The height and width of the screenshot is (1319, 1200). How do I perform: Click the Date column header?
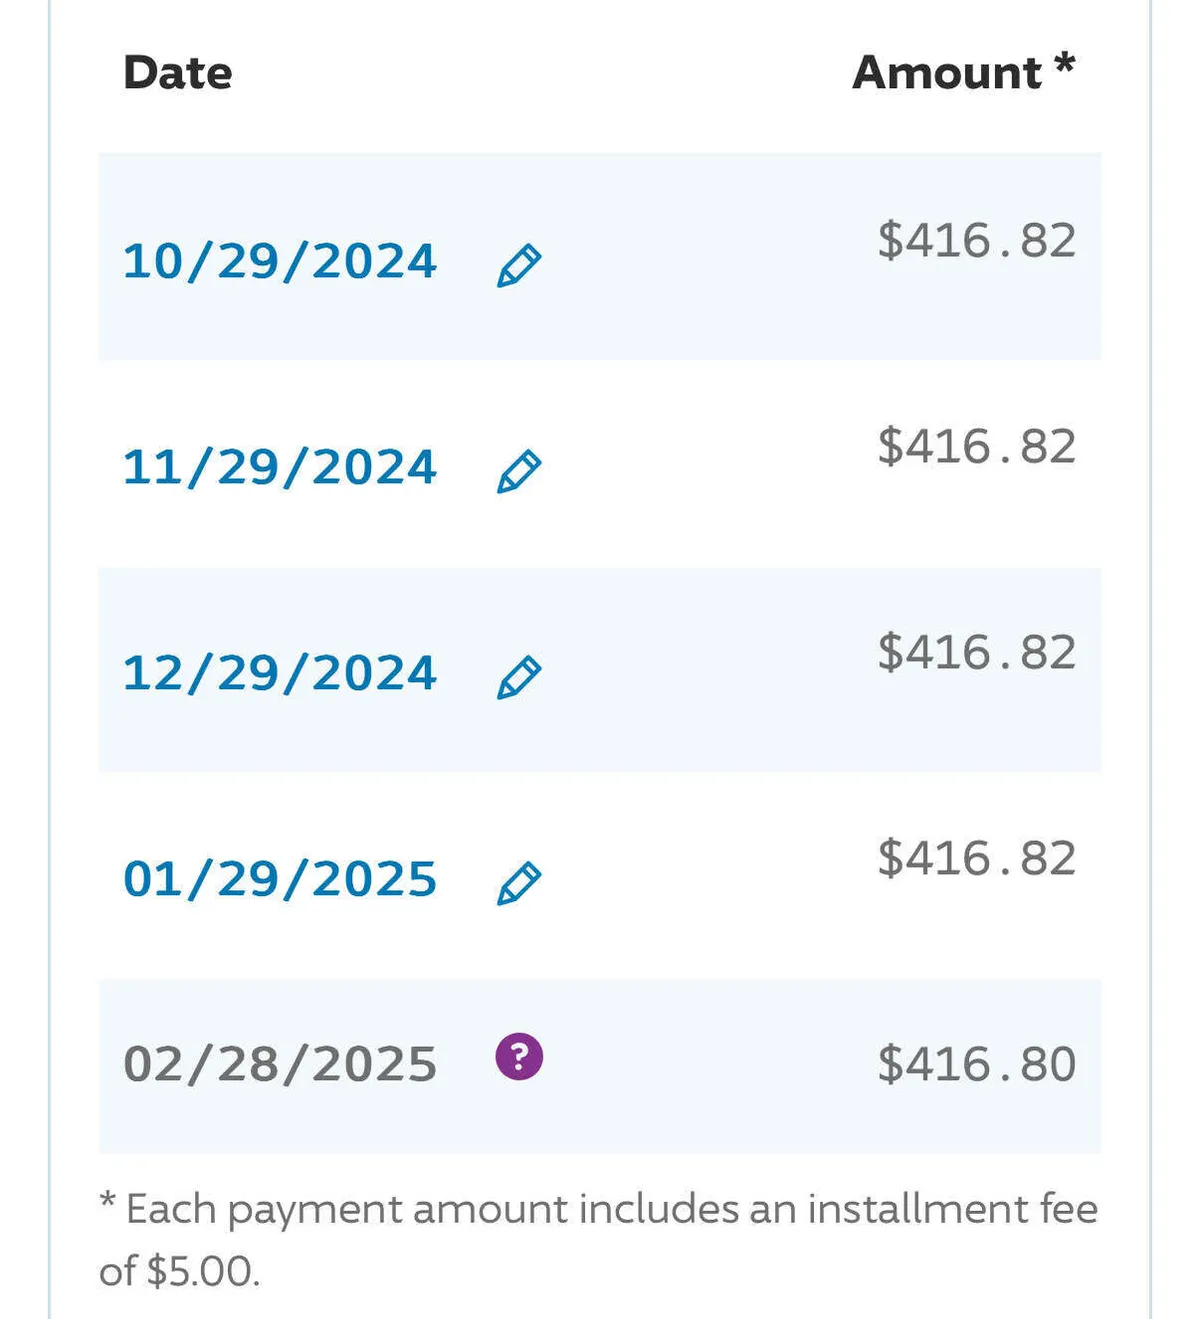click(178, 73)
